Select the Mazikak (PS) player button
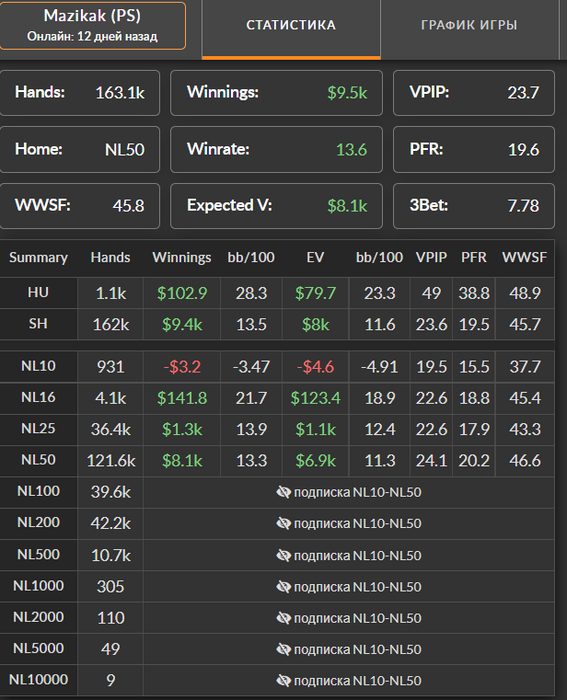567x700 pixels. [92, 26]
